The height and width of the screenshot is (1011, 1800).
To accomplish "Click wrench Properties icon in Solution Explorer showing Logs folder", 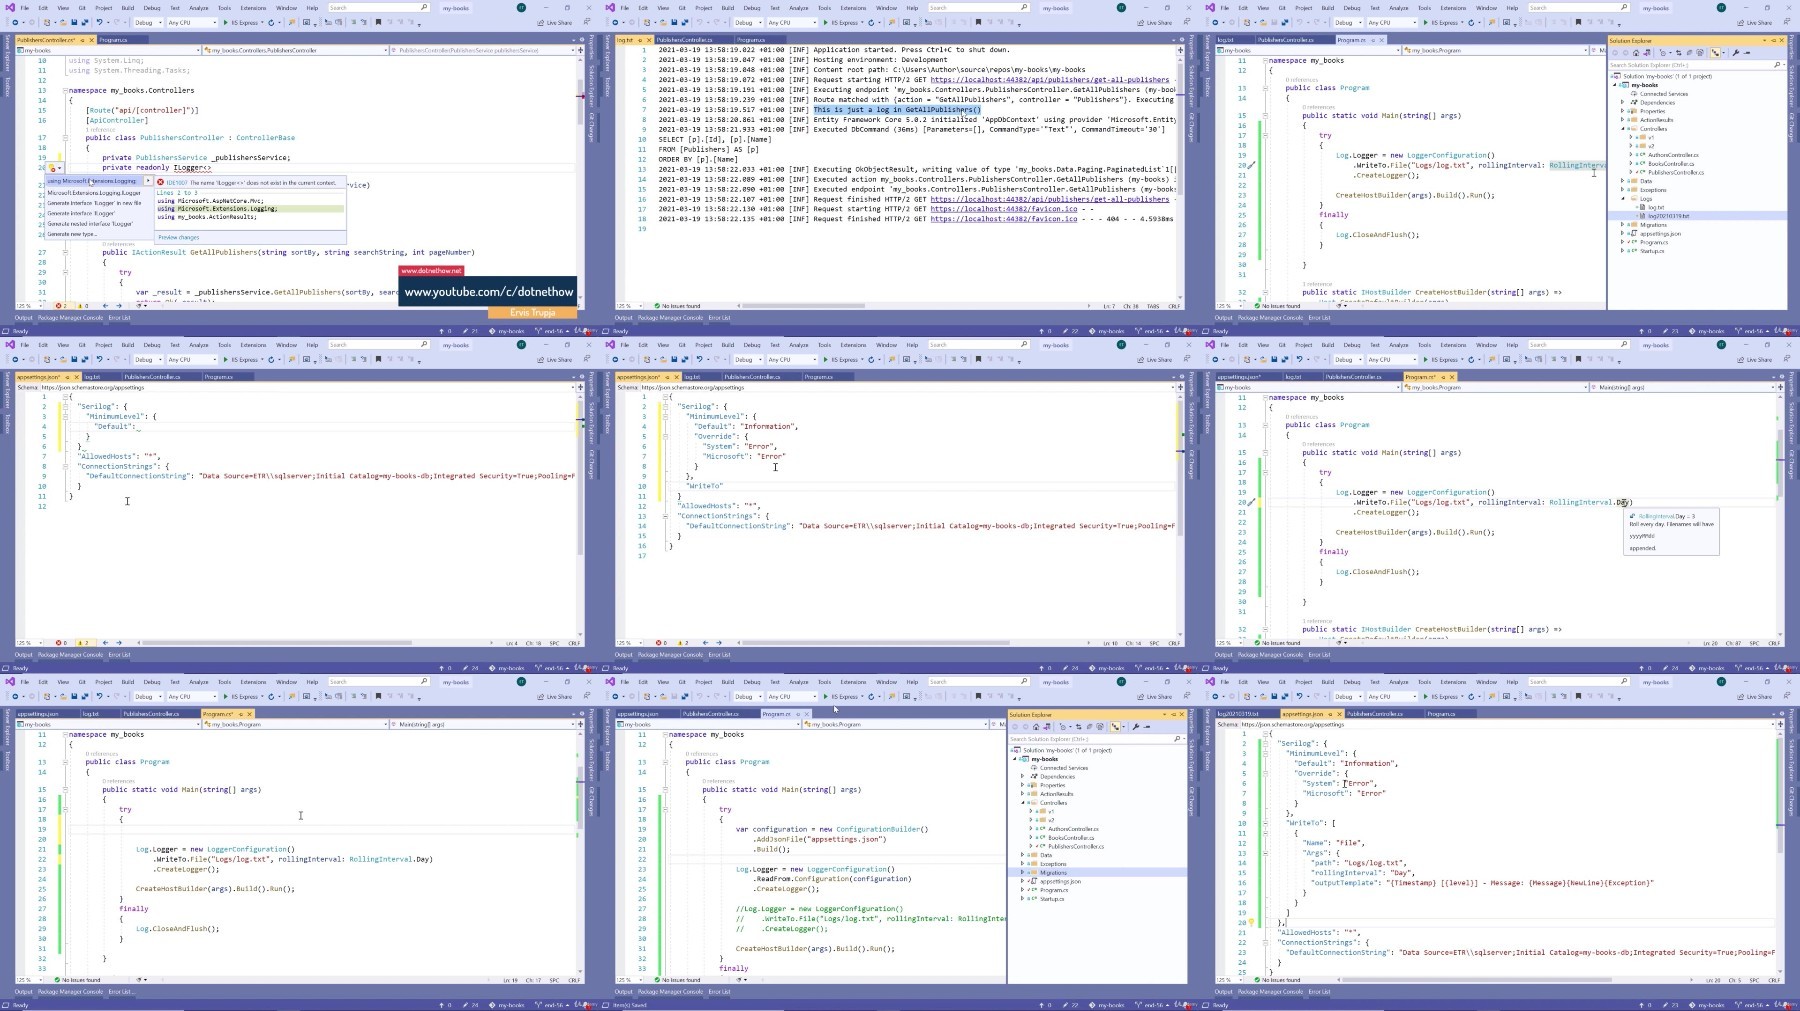I will tap(1736, 53).
